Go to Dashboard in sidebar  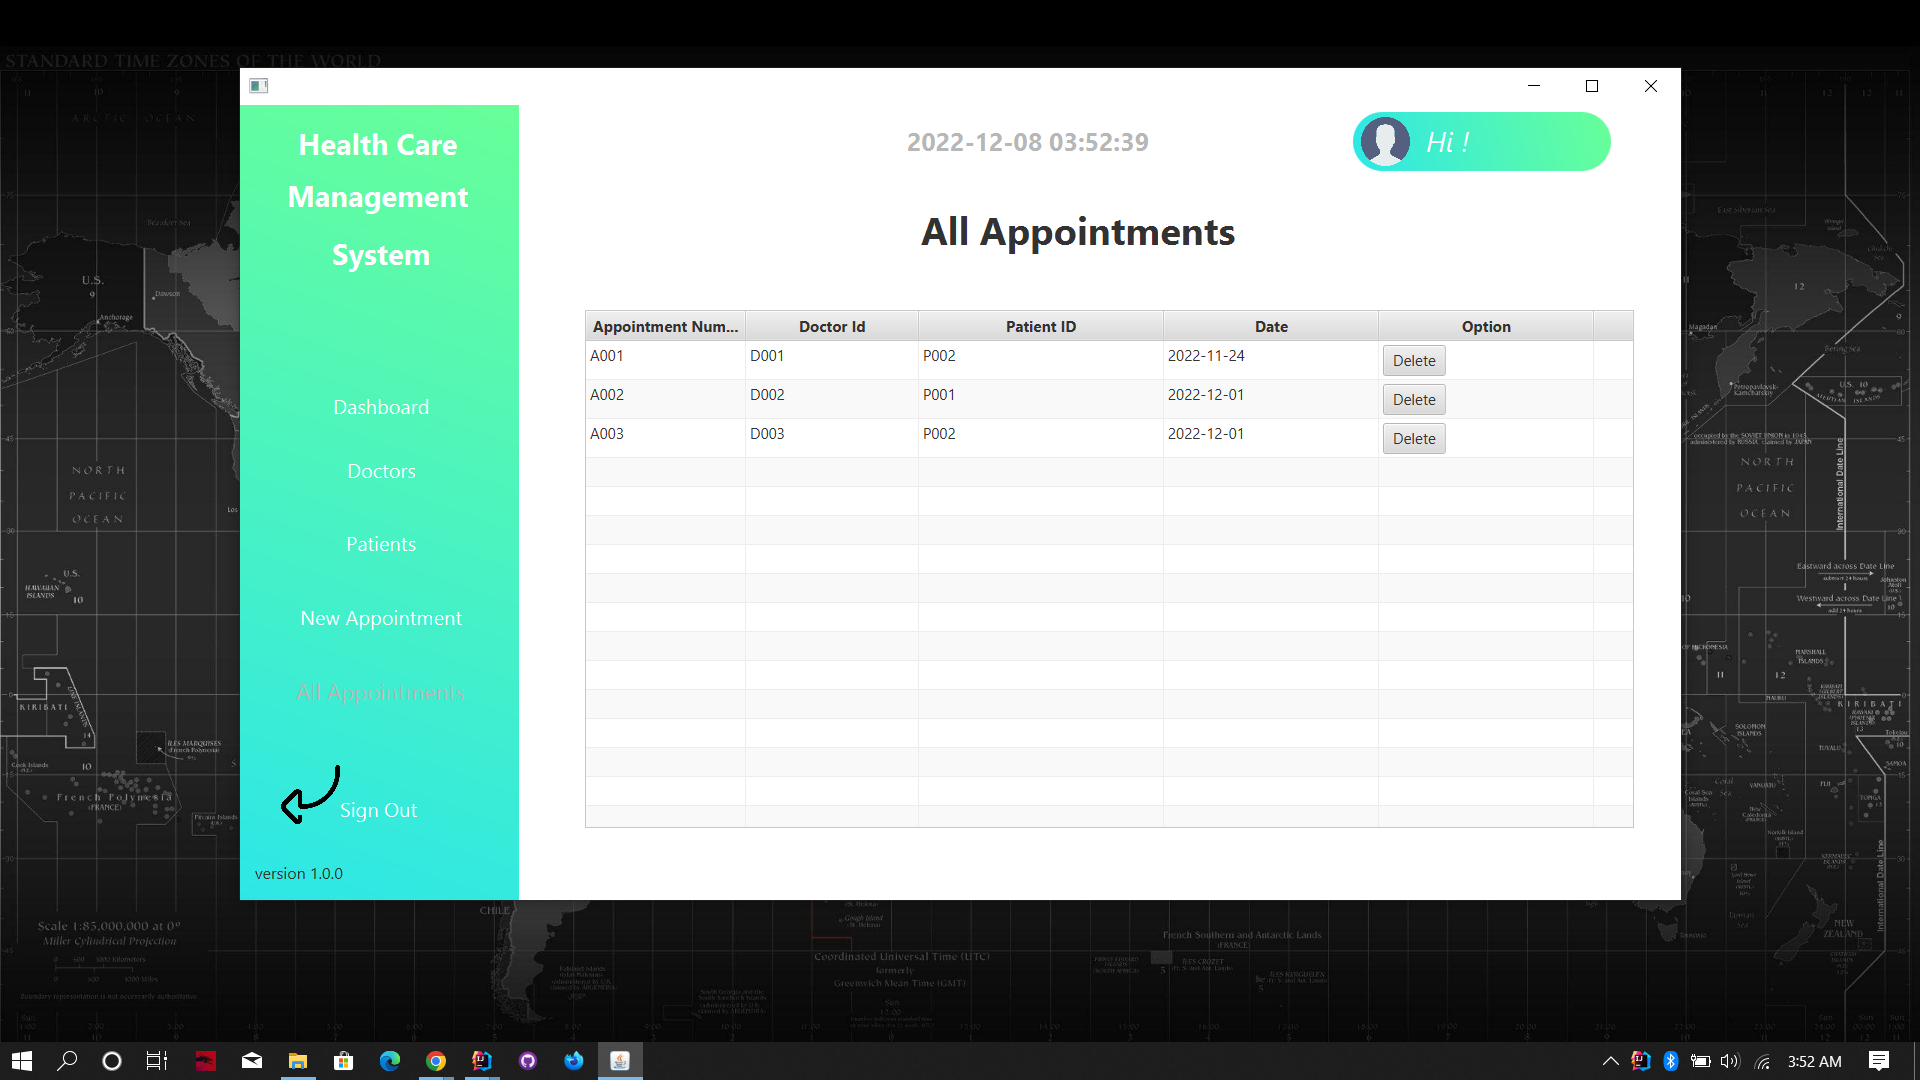coord(381,407)
